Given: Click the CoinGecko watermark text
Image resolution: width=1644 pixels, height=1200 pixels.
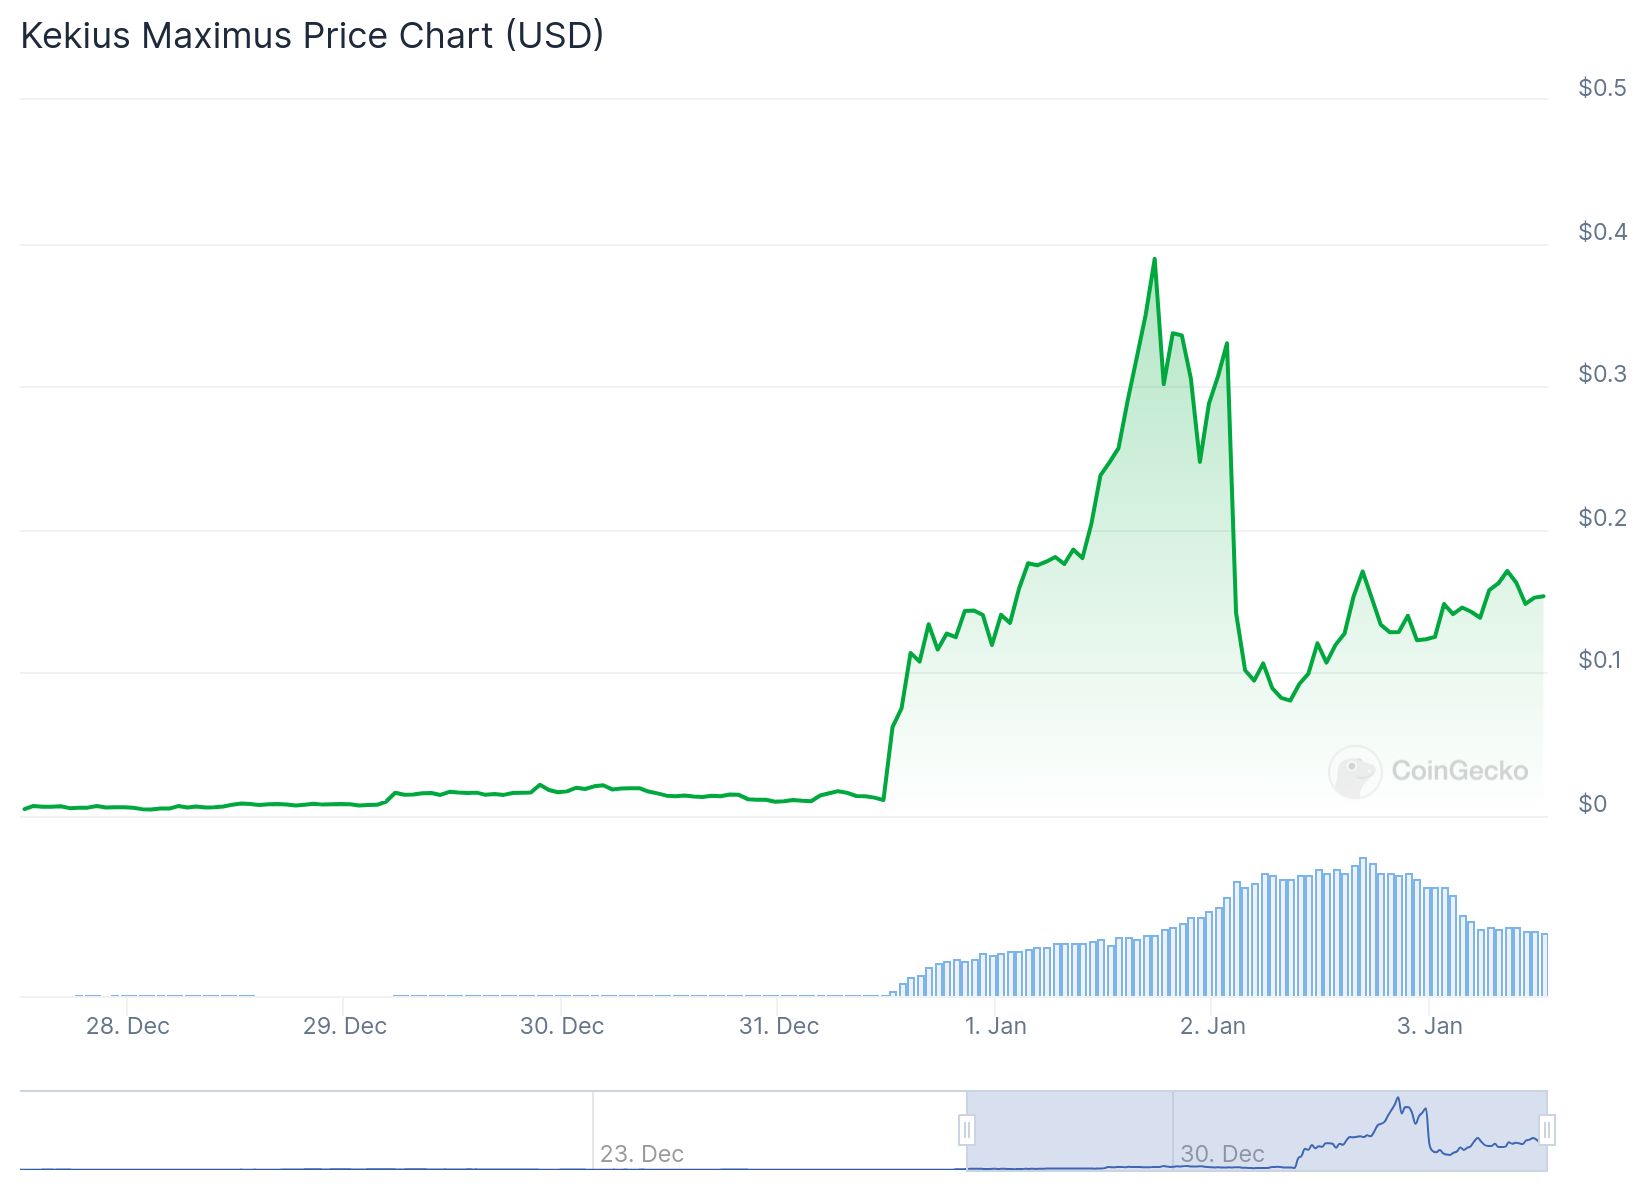Looking at the screenshot, I should pyautogui.click(x=1459, y=771).
